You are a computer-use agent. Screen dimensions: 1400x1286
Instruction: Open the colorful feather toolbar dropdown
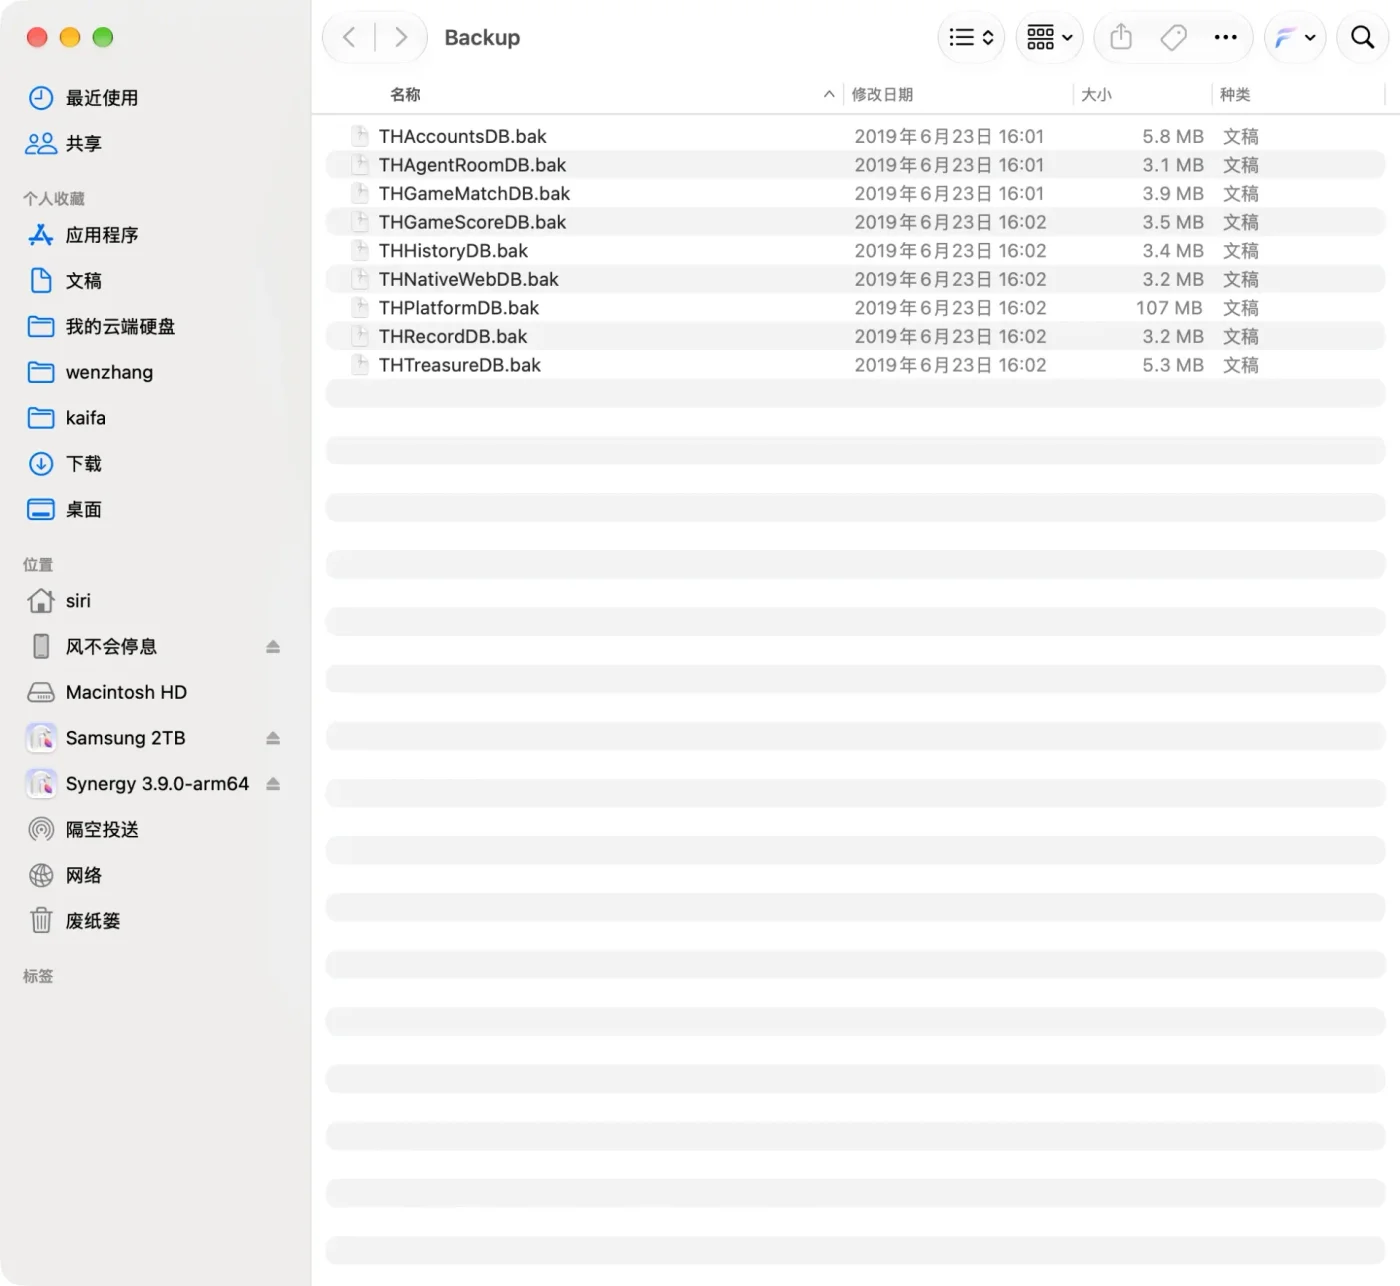(1295, 38)
